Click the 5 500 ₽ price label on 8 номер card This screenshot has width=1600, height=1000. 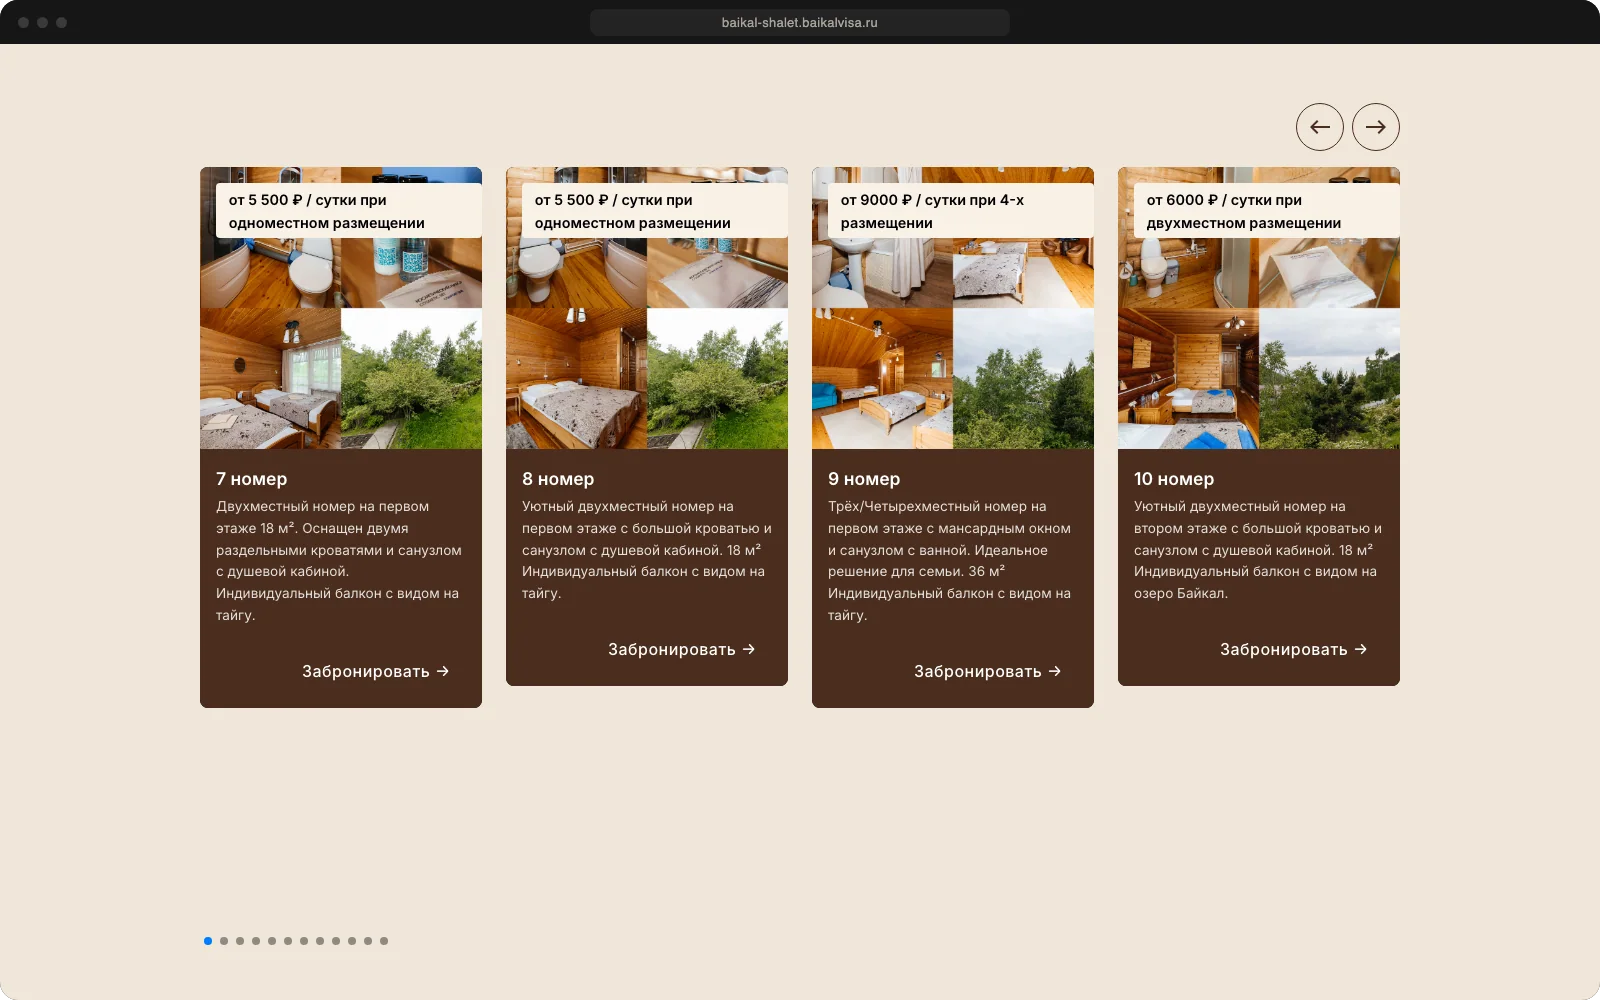point(655,211)
